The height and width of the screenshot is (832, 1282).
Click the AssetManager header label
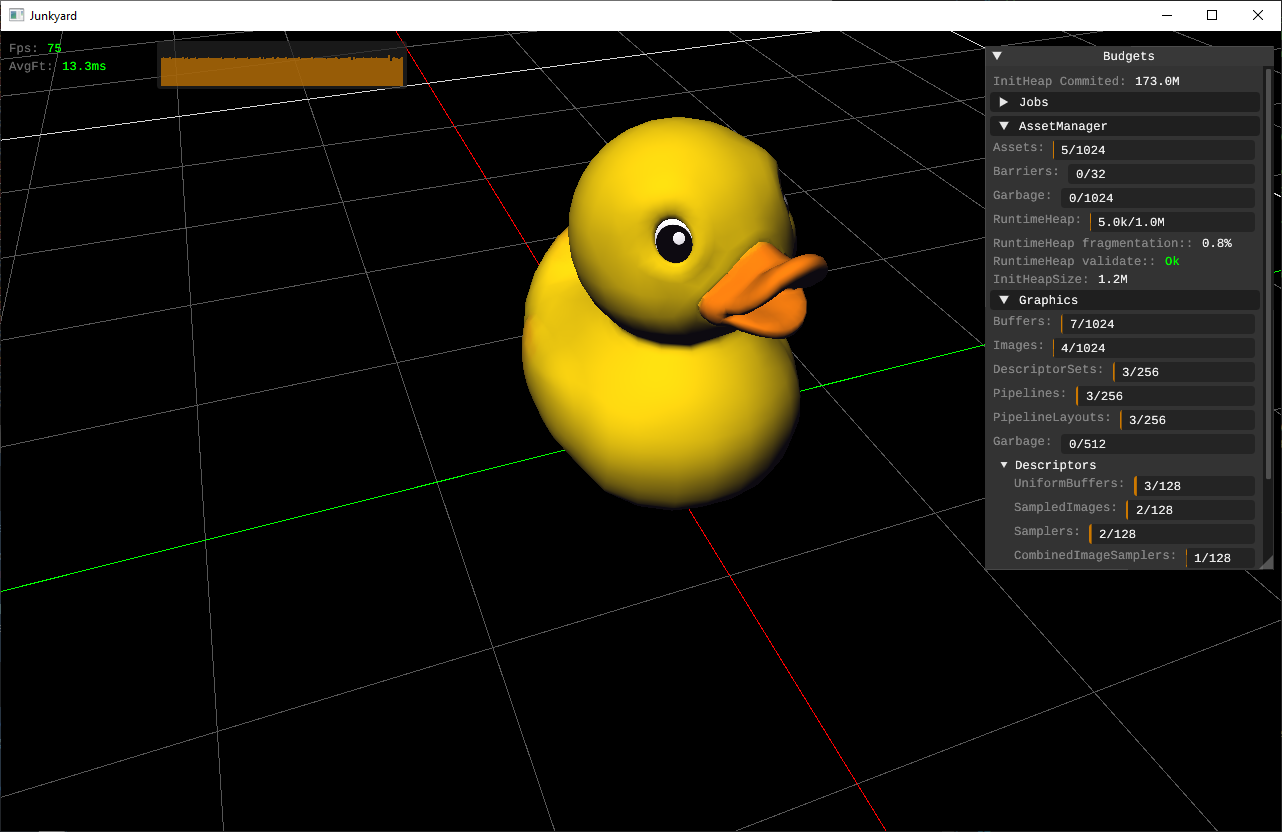(1063, 126)
